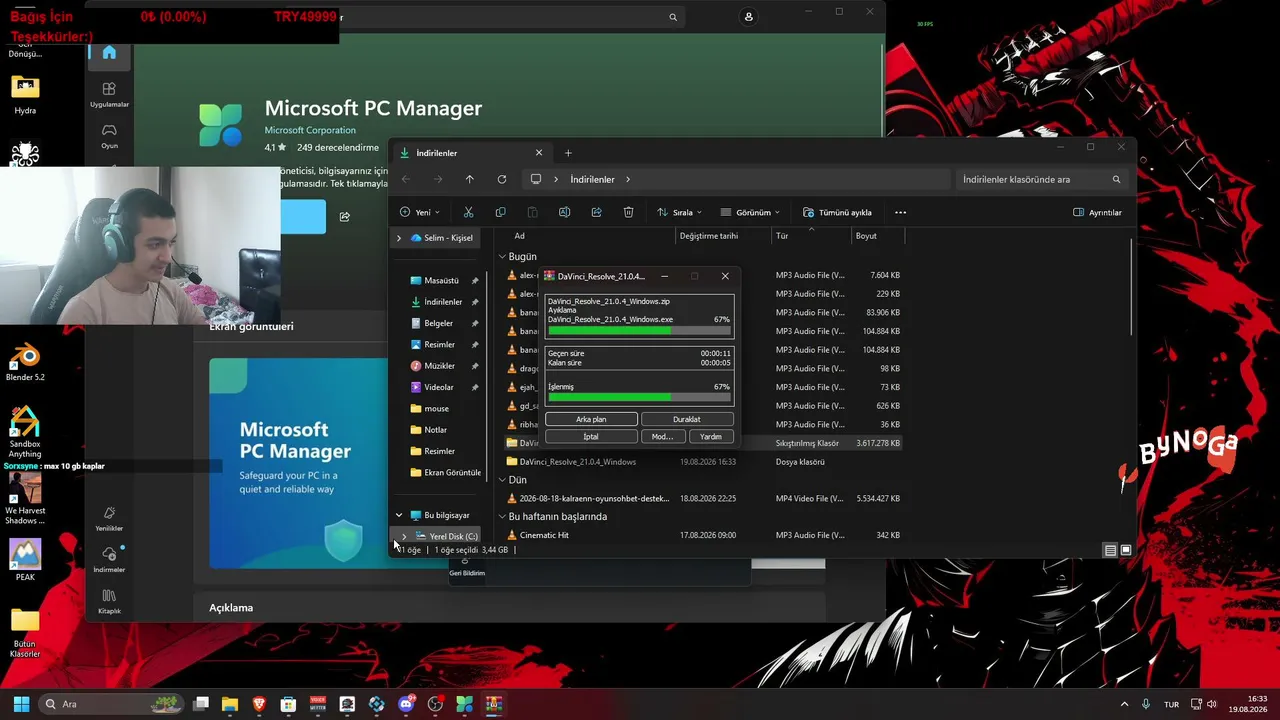Image resolution: width=1280 pixels, height=720 pixels.
Task: Cut the selected file in Explorer toolbar
Action: tap(468, 212)
